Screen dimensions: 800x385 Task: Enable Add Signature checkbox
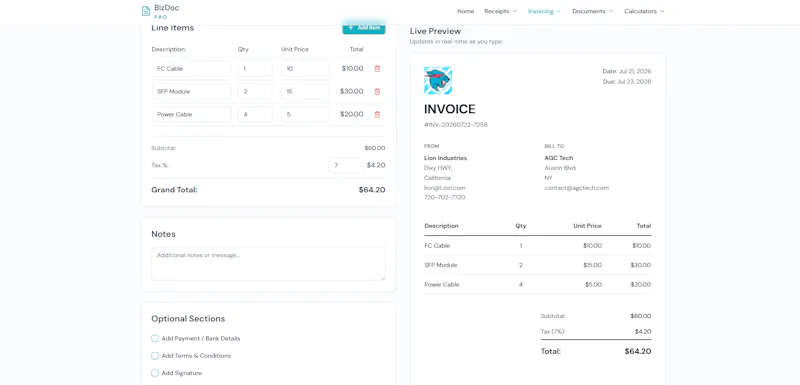point(155,373)
